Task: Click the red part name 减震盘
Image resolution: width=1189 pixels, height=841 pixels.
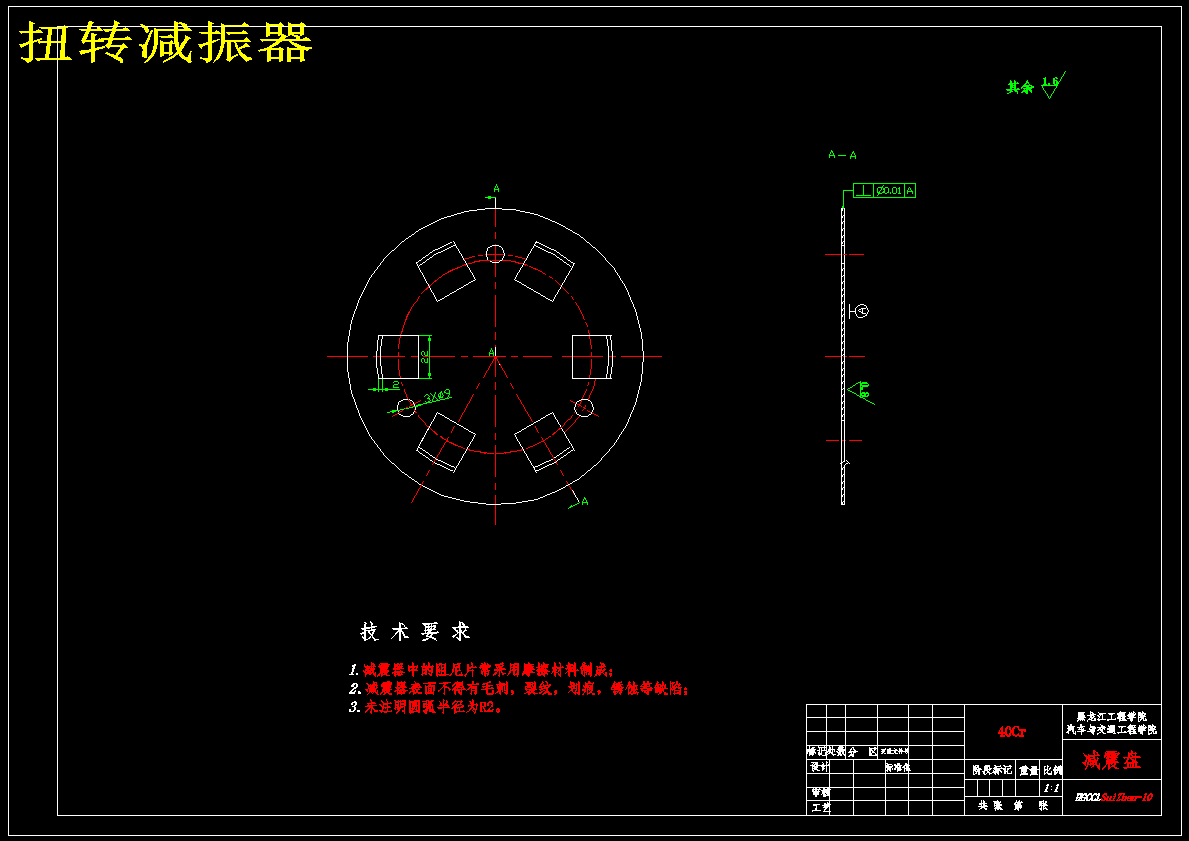Action: click(1112, 760)
